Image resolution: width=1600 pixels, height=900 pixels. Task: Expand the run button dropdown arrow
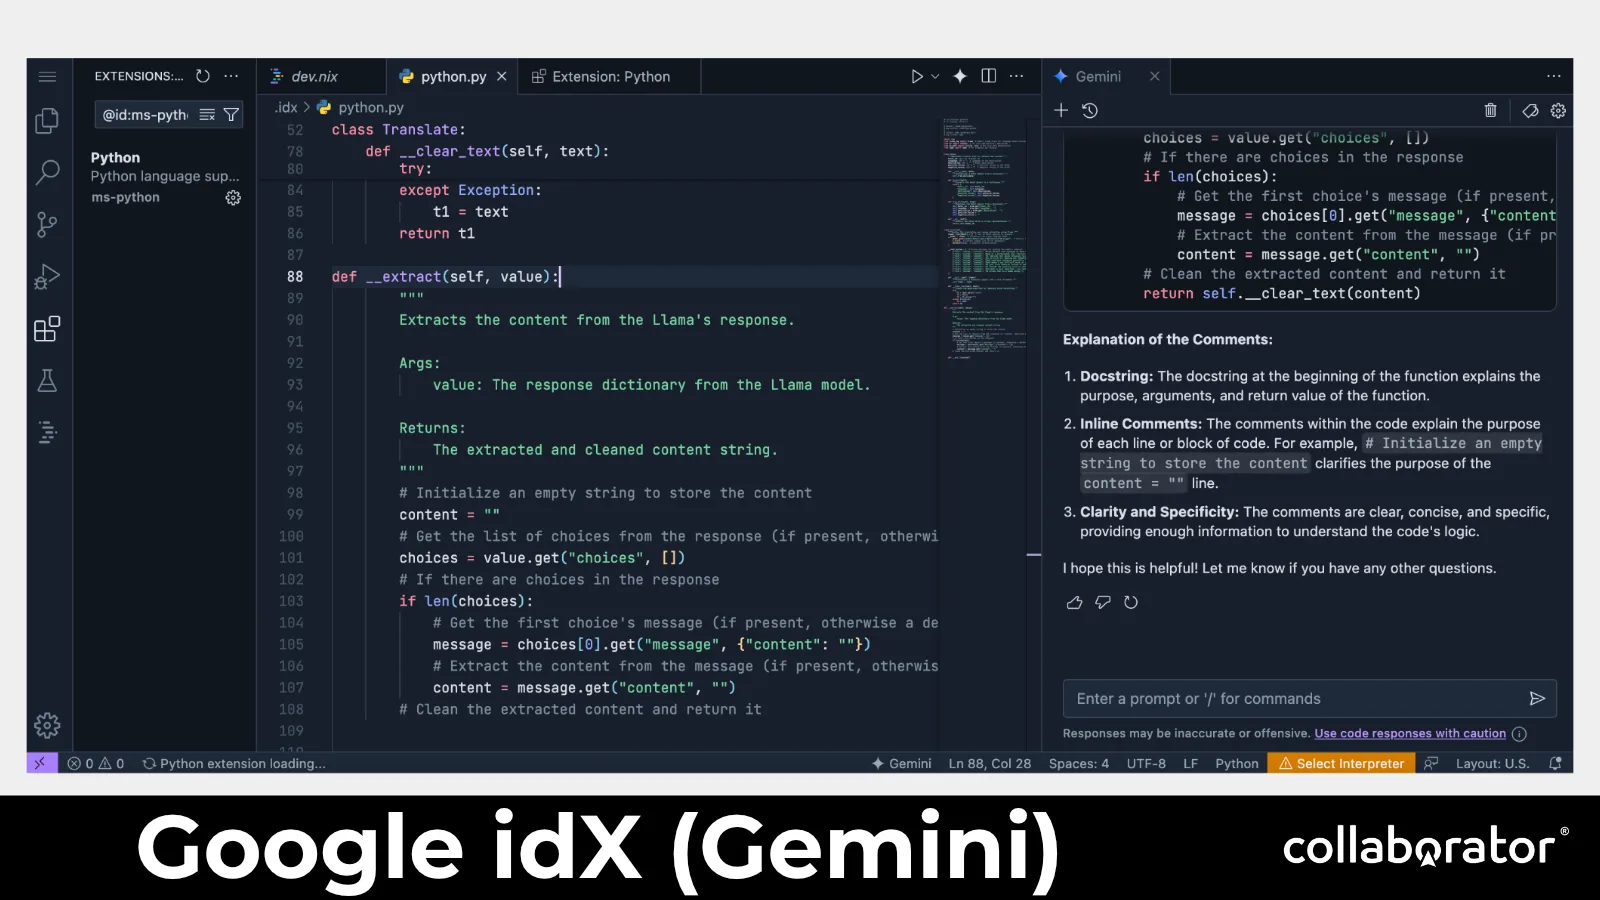935,76
